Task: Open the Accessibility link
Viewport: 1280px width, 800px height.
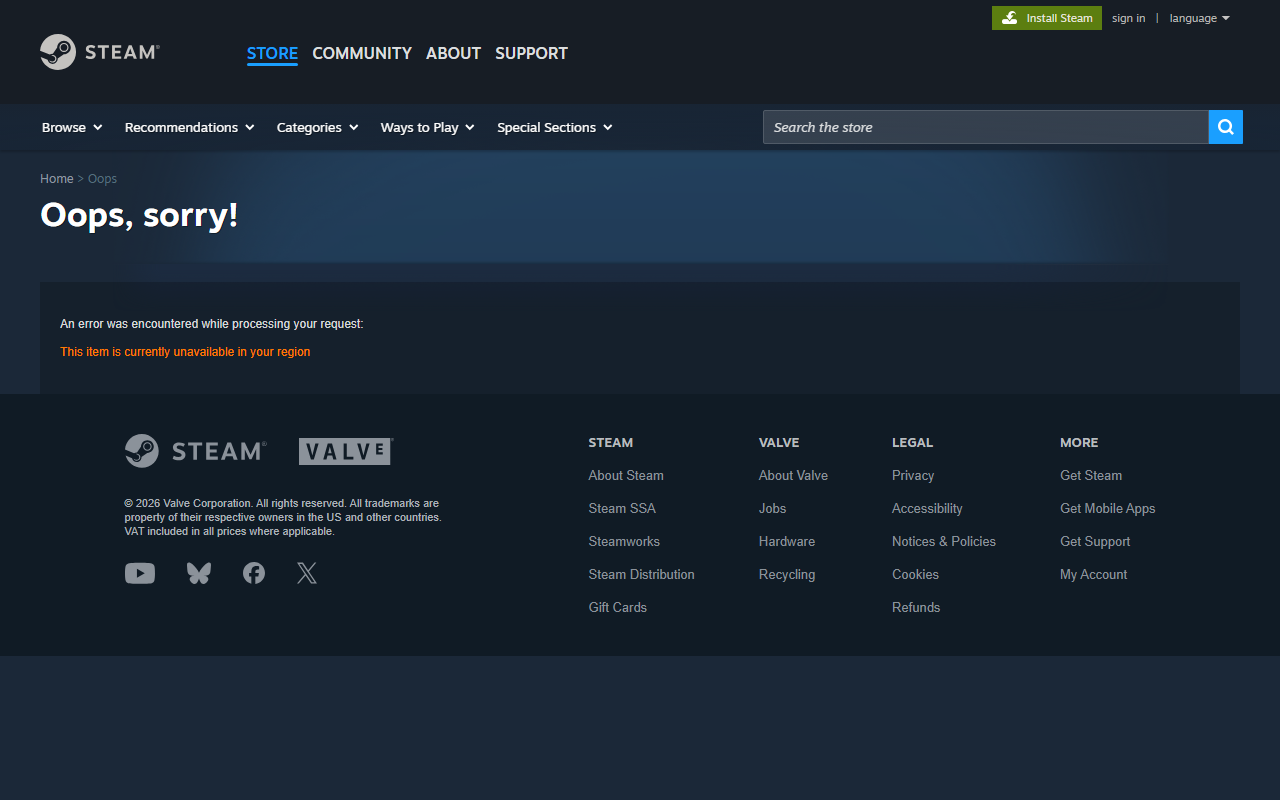Action: click(x=927, y=508)
